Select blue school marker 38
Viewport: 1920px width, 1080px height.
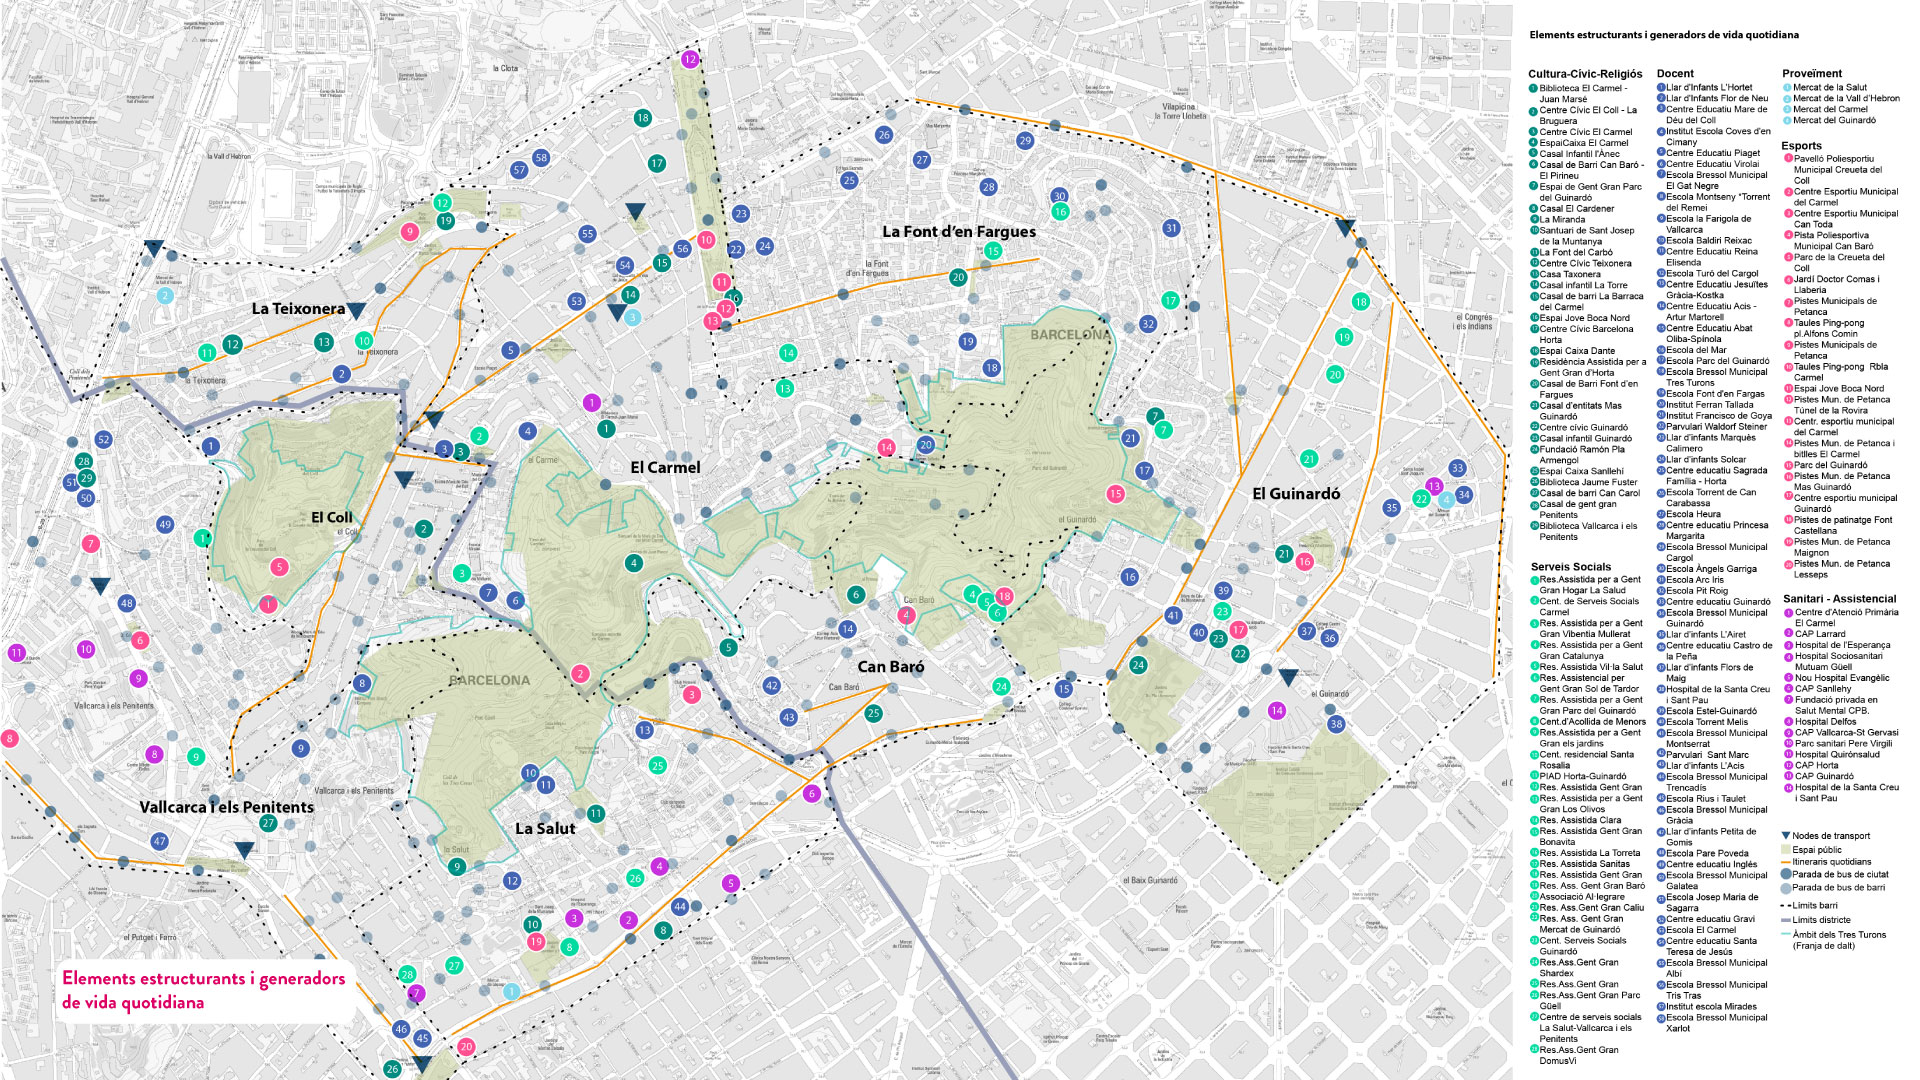coord(1336,723)
